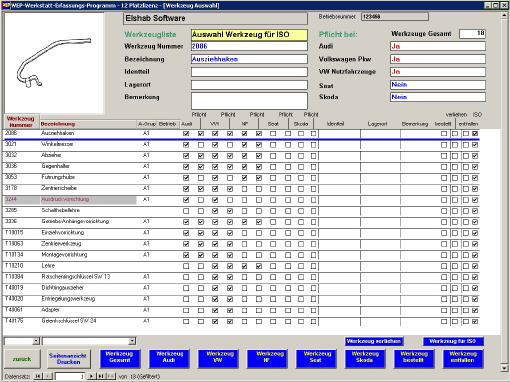Viewport: 510px width, 382px height.
Task: Click the empty Lagerort field
Action: (249, 85)
